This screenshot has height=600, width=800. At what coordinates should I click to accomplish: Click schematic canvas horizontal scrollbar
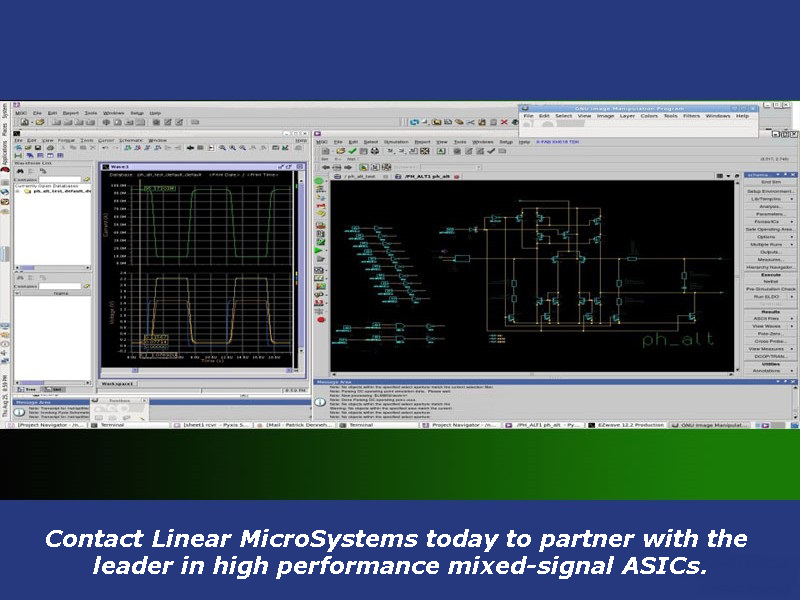(532, 374)
